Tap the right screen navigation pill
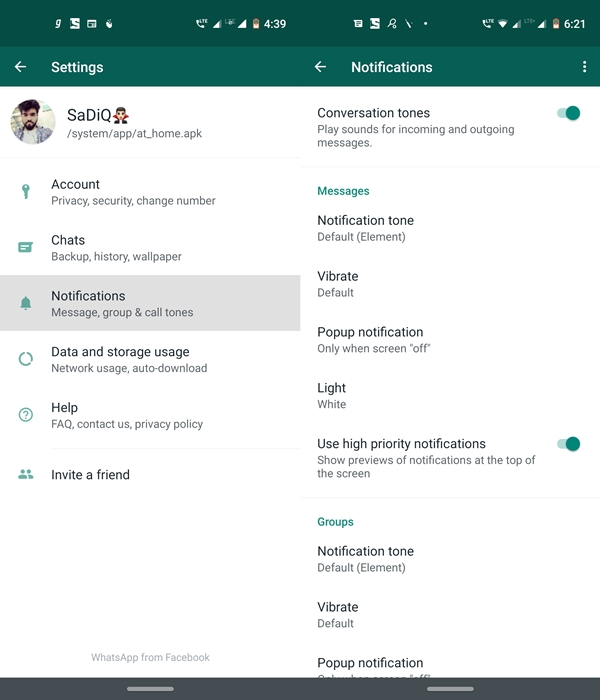600x700 pixels. [450, 689]
